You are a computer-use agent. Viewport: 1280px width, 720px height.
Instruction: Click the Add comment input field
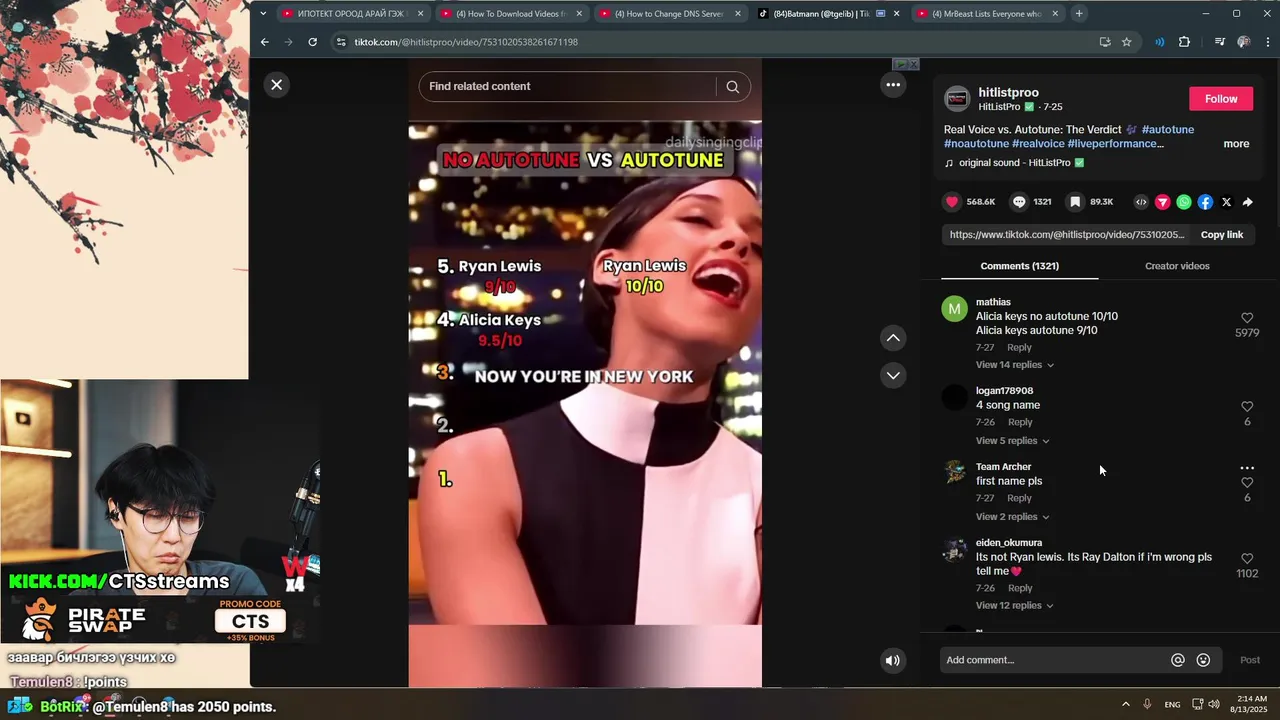click(x=1055, y=660)
